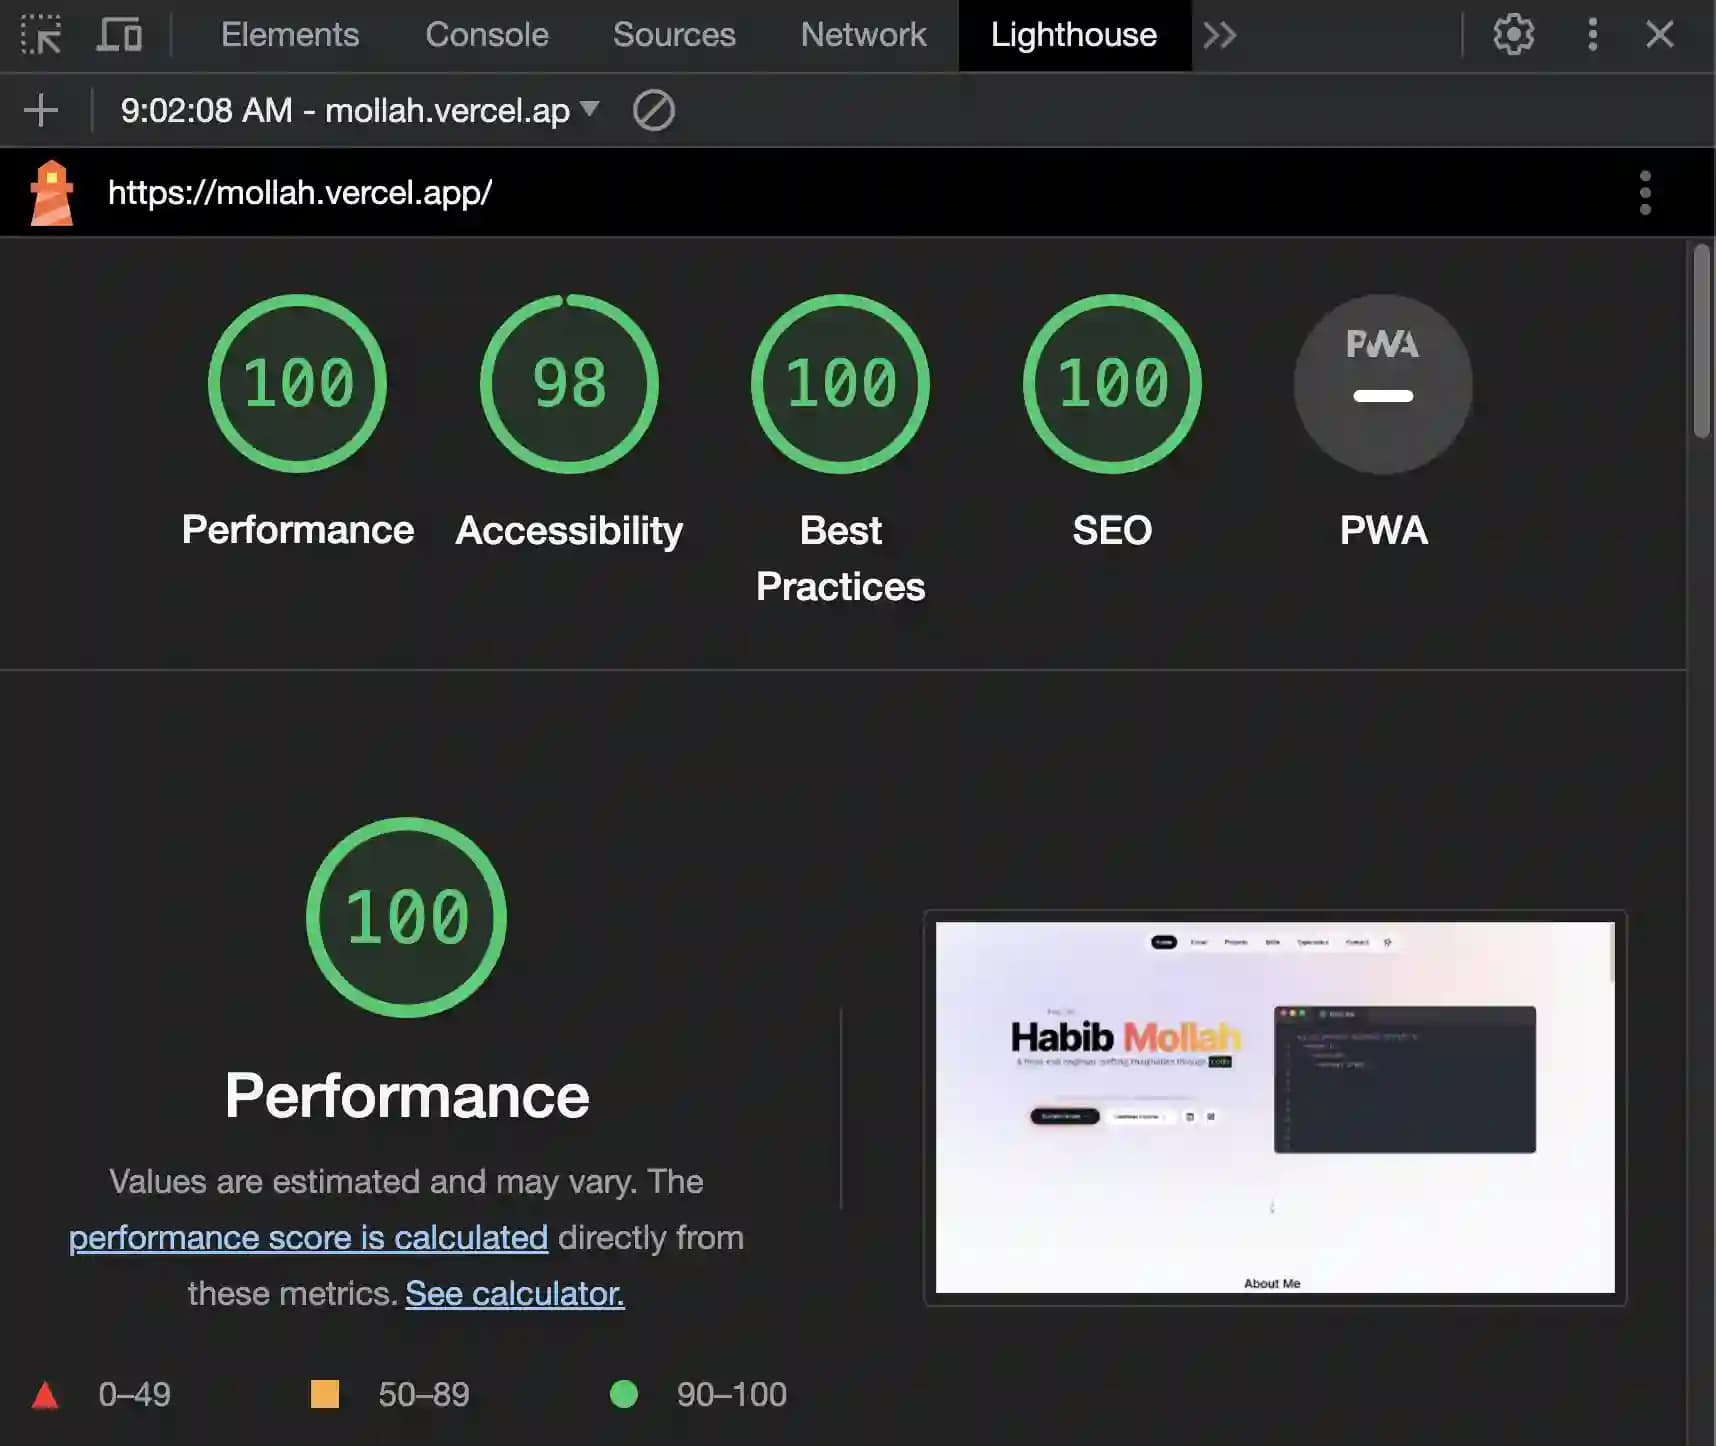This screenshot has width=1716, height=1446.
Task: Start a new Lighthouse report with plus
Action: click(41, 110)
